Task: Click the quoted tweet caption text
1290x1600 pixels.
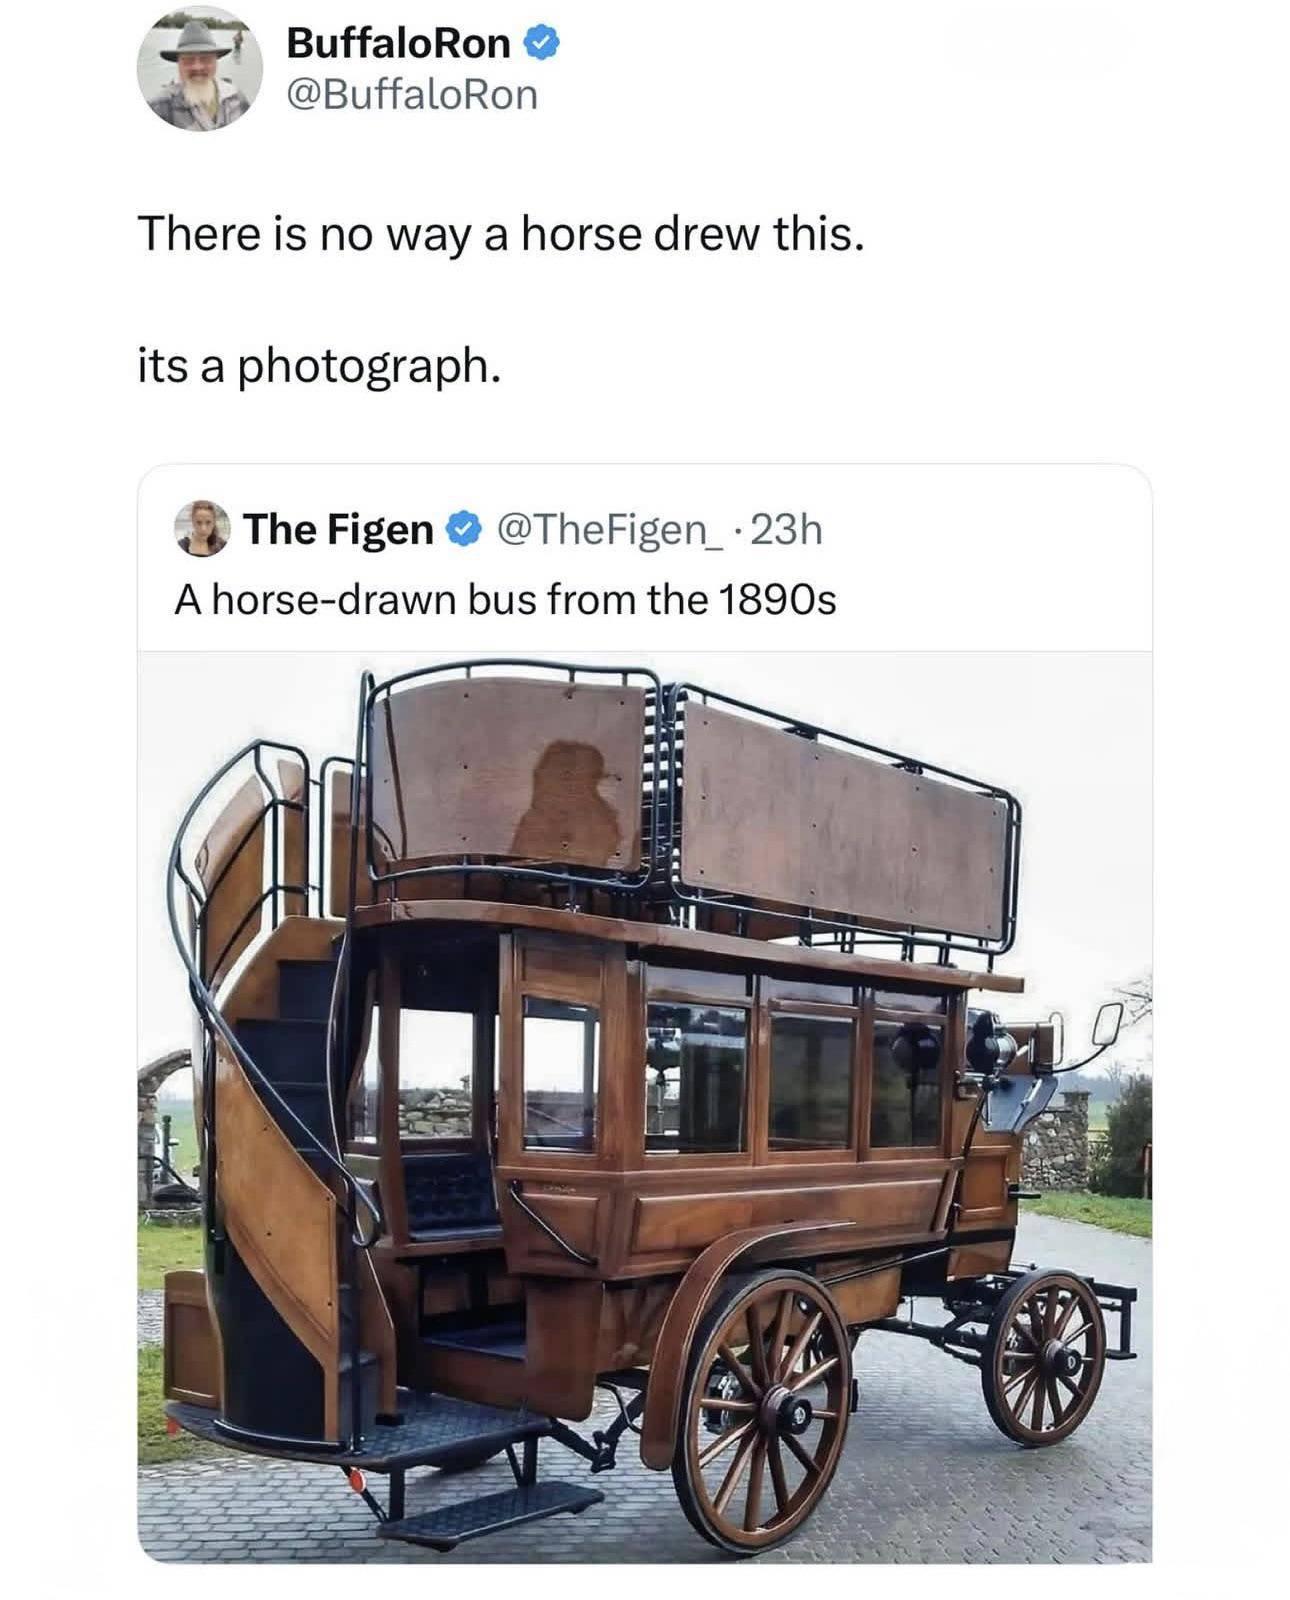Action: pos(505,600)
